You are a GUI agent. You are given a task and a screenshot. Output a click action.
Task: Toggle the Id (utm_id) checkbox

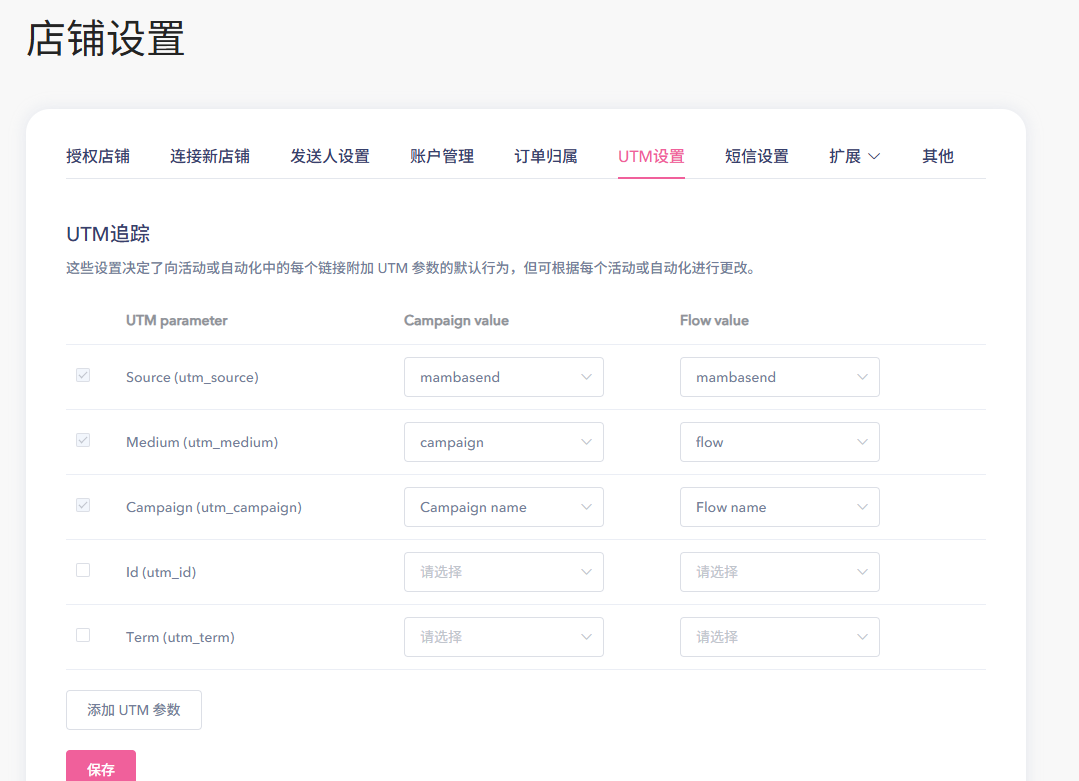[83, 570]
